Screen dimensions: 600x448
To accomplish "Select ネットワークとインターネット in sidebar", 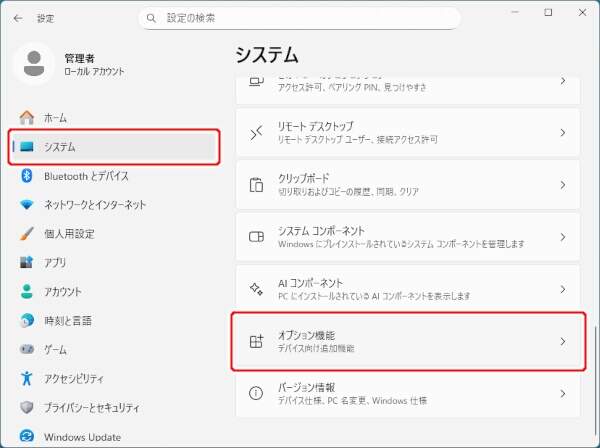I will coord(114,205).
